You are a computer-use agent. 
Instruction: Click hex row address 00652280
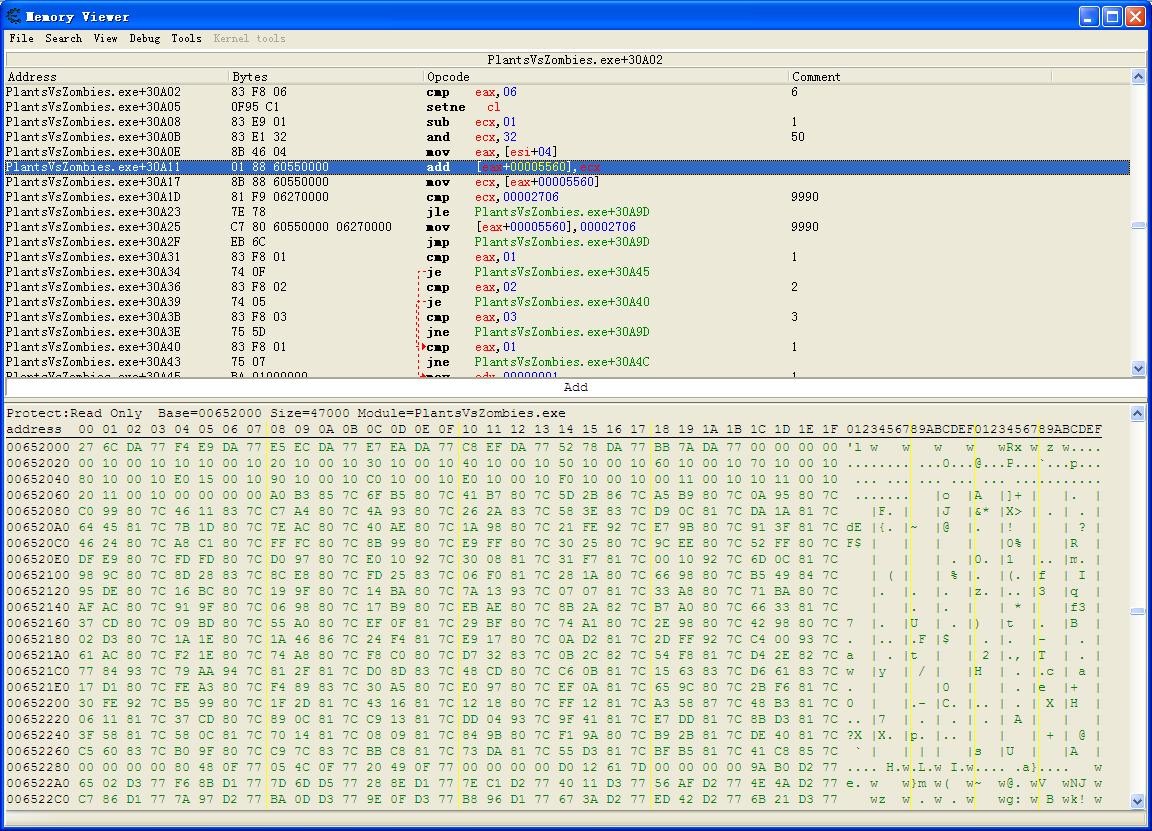[37, 767]
